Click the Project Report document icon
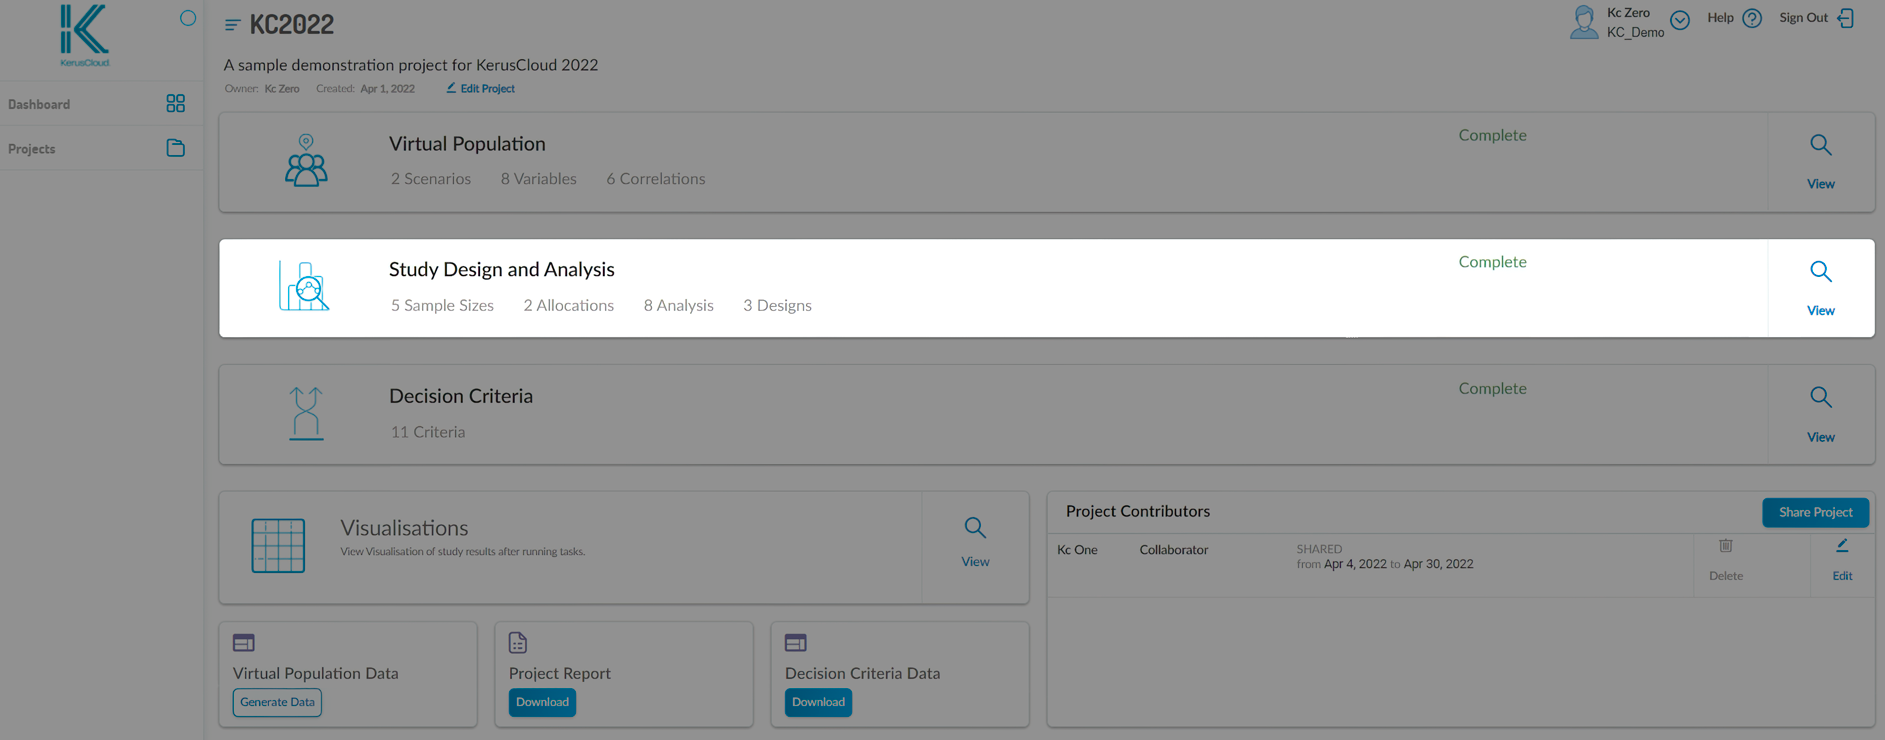Viewport: 1885px width, 740px height. 518,643
